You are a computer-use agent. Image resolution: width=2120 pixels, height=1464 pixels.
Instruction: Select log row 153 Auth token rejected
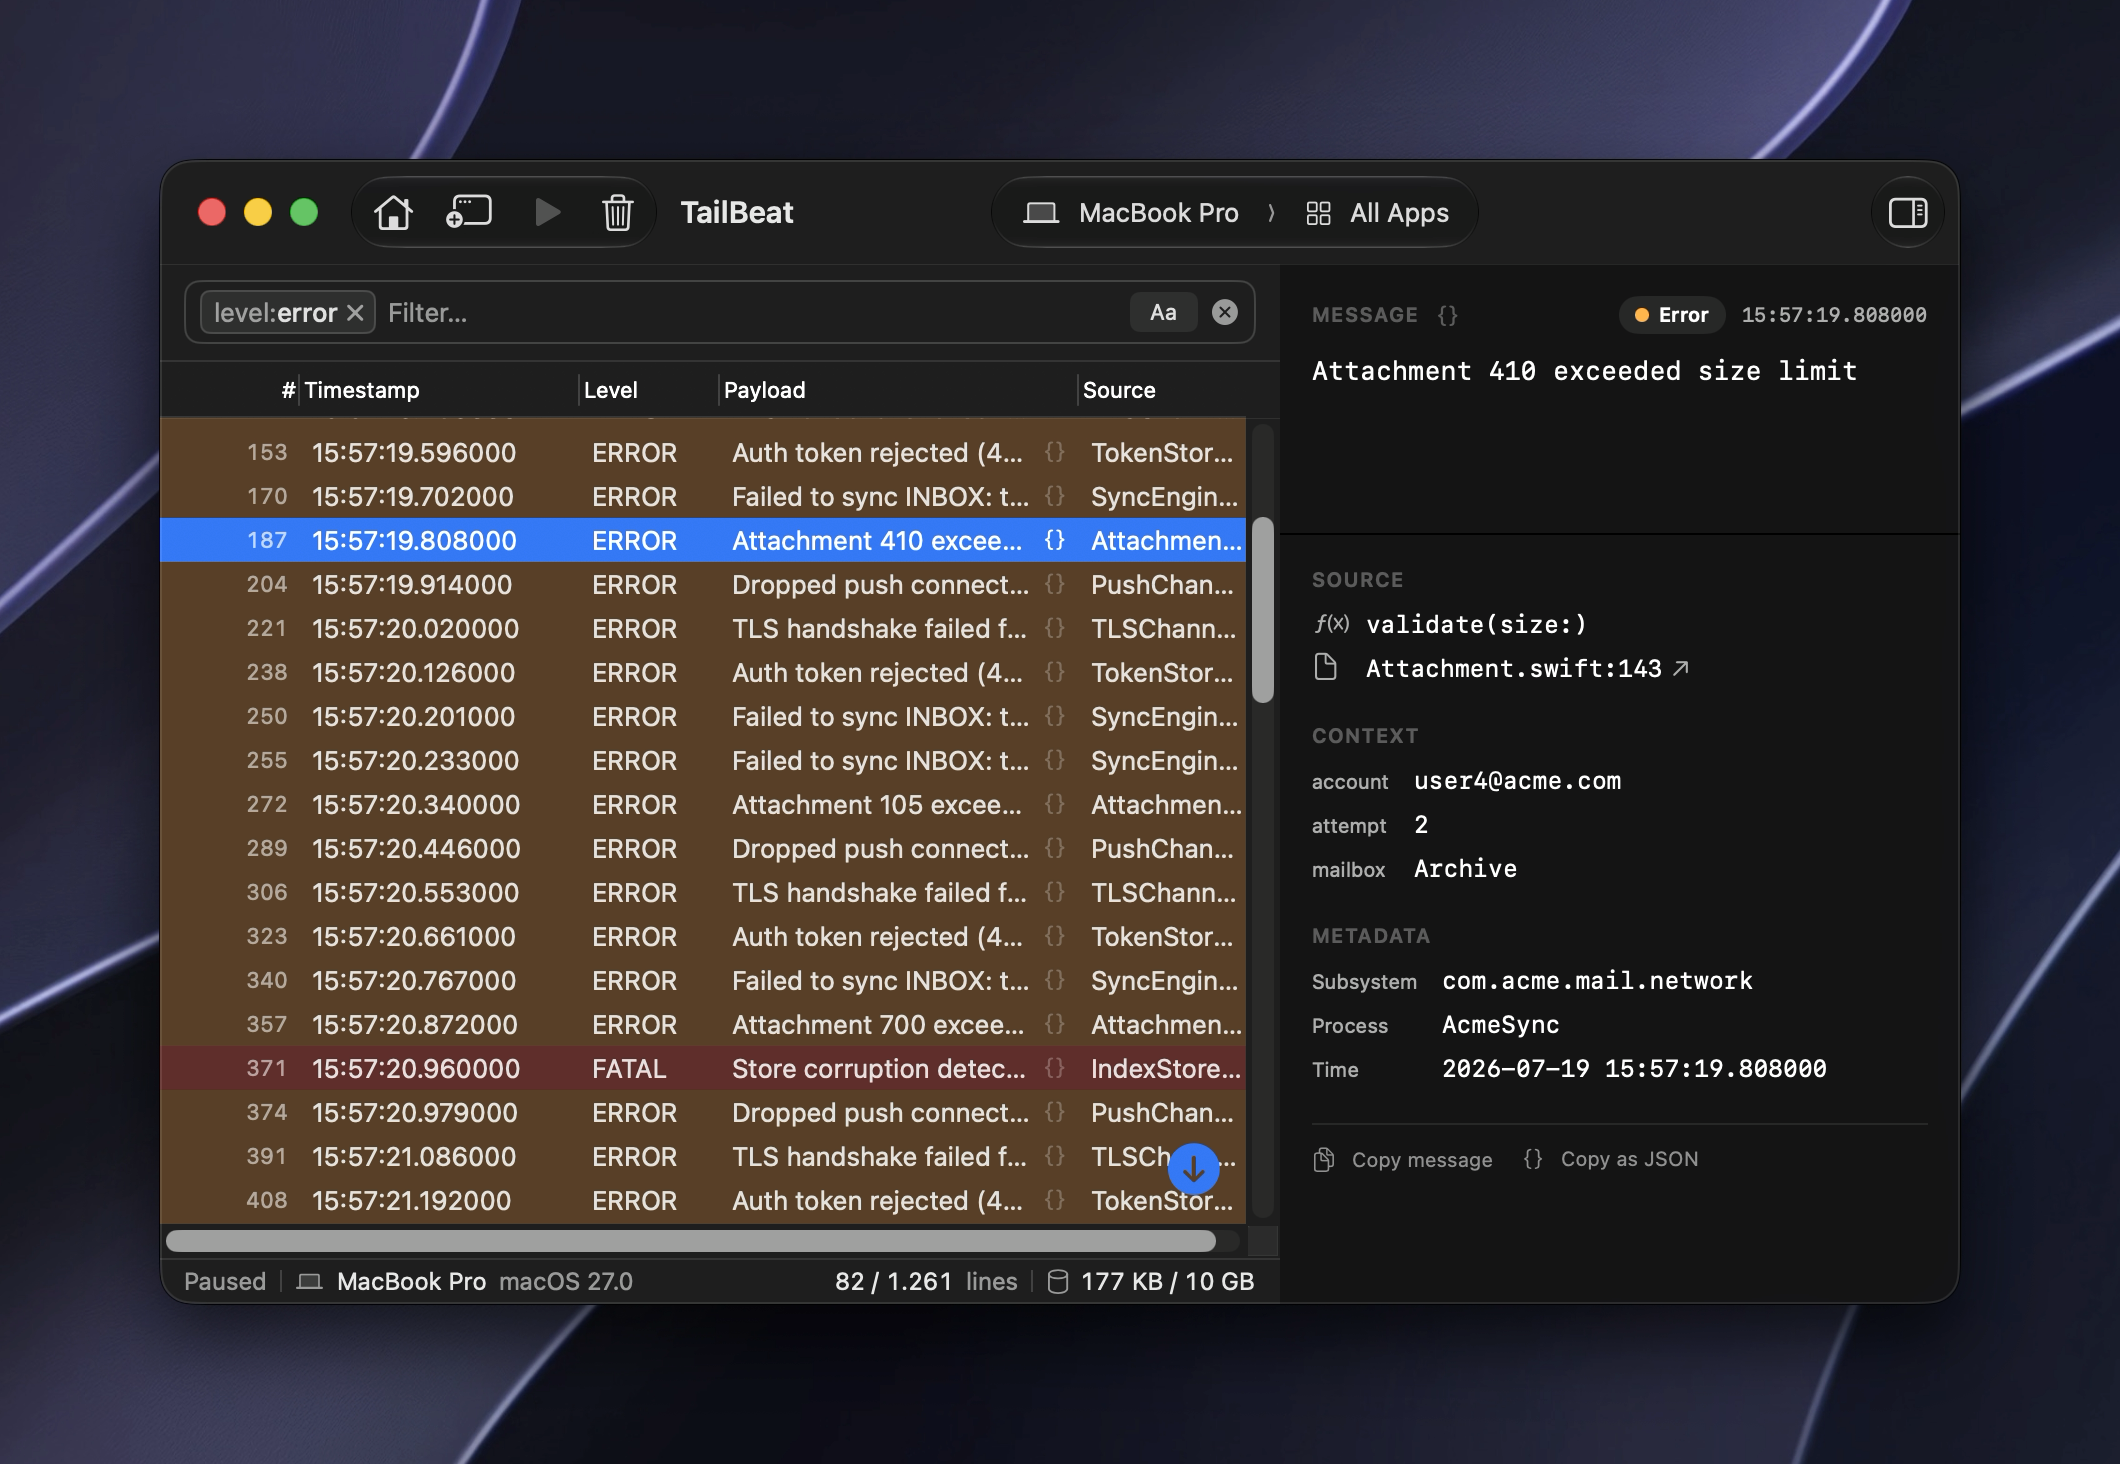703,452
